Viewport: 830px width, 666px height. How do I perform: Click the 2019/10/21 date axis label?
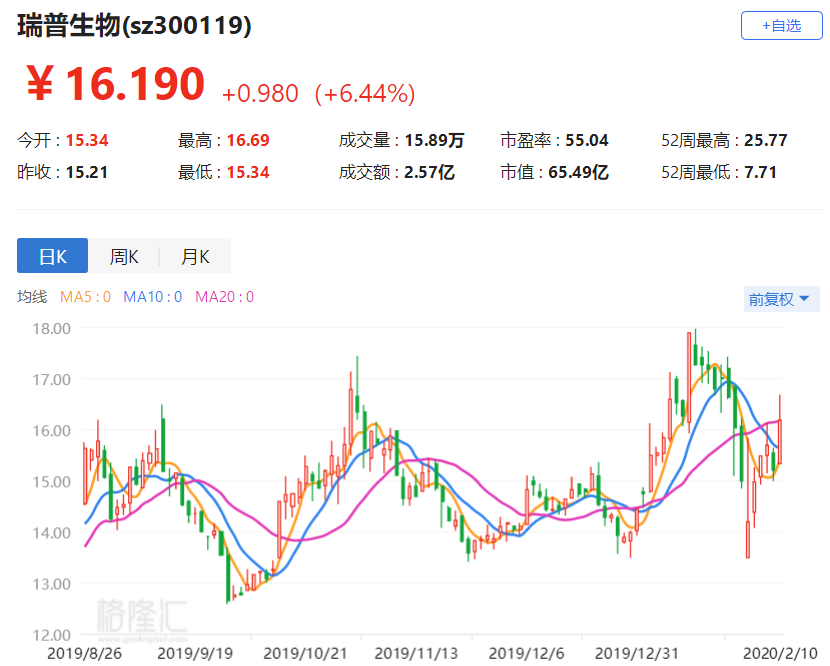pyautogui.click(x=305, y=653)
